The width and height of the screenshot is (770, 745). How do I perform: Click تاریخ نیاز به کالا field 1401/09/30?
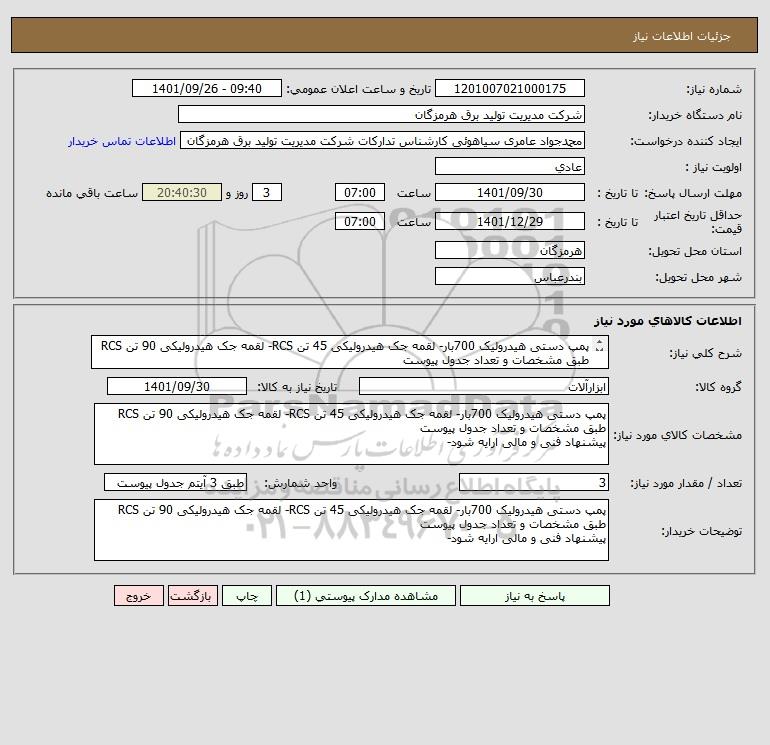pyautogui.click(x=177, y=386)
